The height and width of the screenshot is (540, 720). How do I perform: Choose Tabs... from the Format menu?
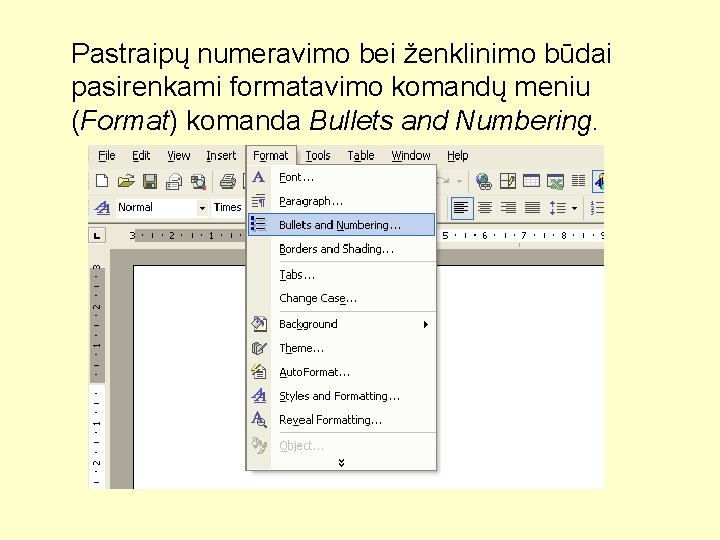pos(341,275)
